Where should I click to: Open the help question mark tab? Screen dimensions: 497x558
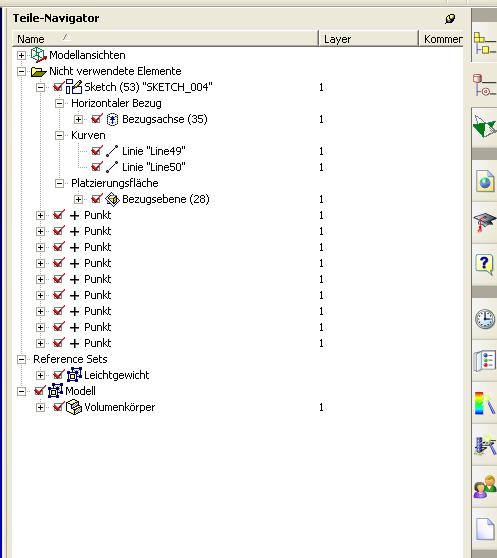484,264
